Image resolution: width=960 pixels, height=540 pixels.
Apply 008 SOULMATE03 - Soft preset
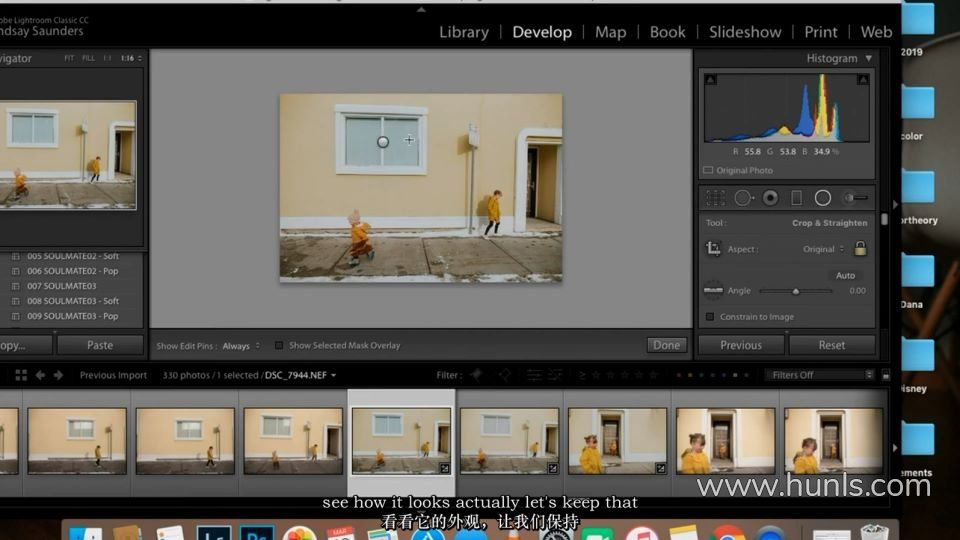[73, 301]
